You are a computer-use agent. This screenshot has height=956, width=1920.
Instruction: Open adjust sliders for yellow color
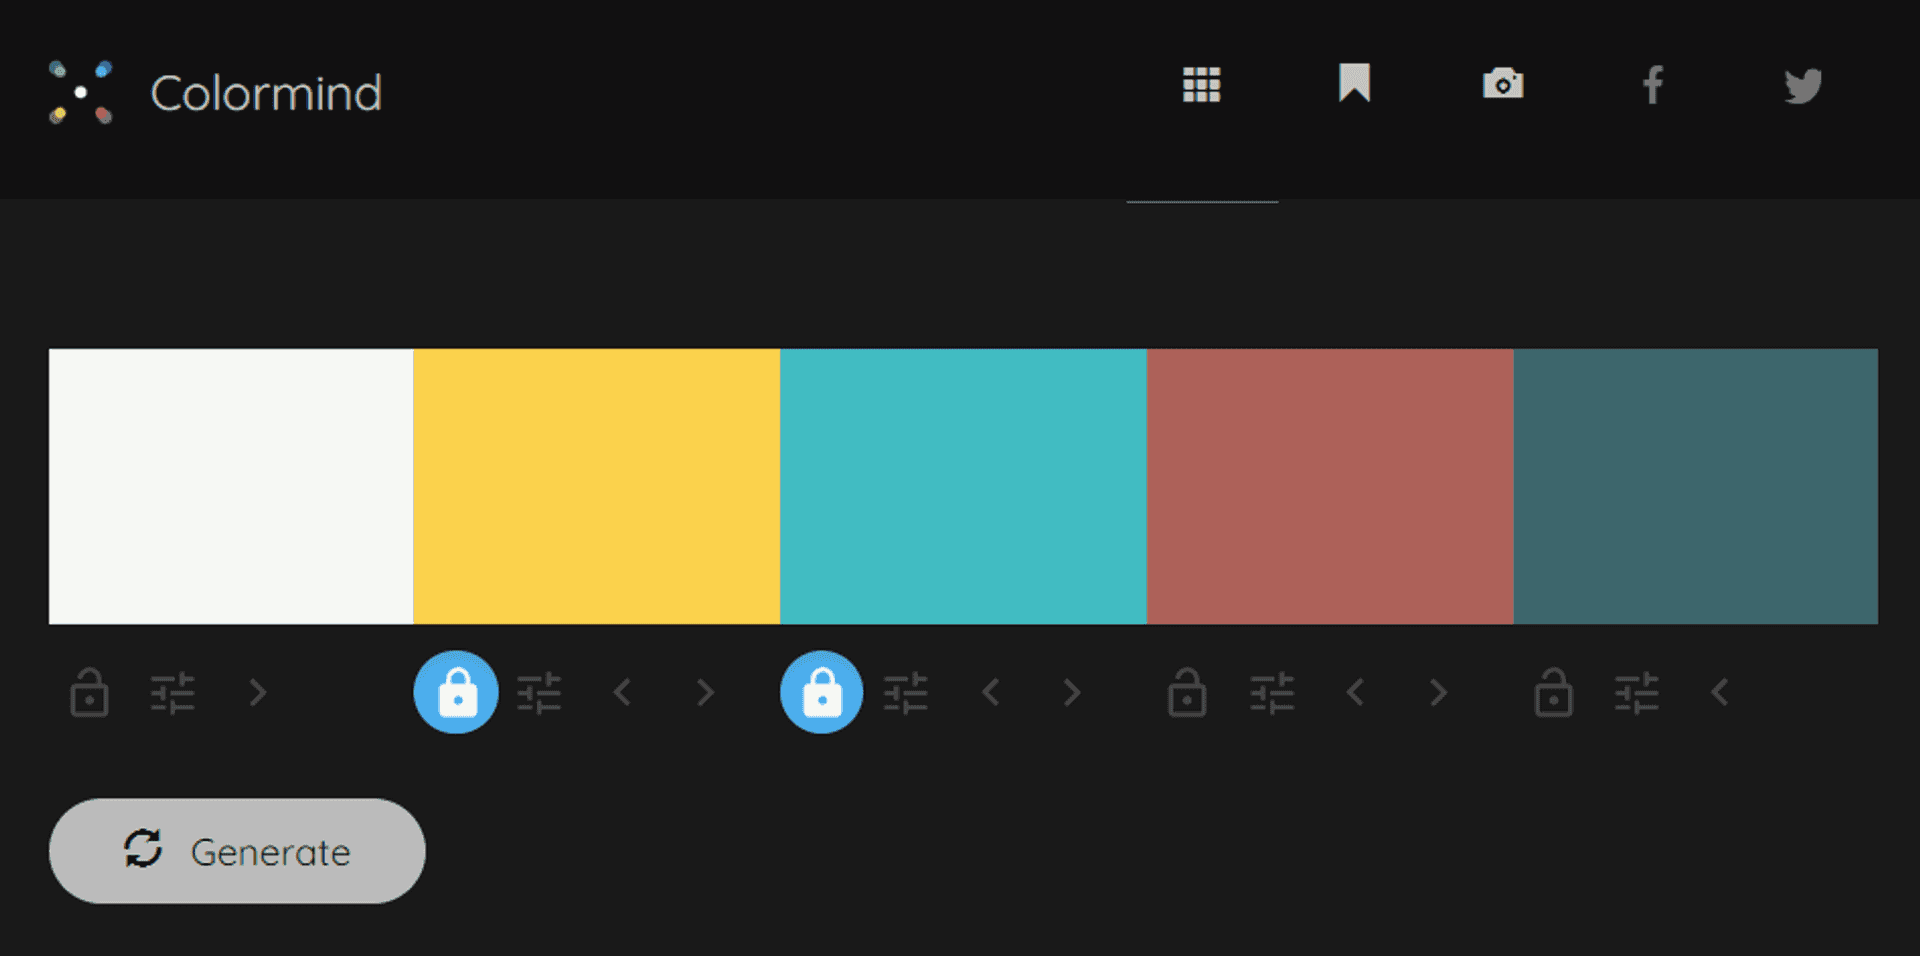[x=539, y=693]
